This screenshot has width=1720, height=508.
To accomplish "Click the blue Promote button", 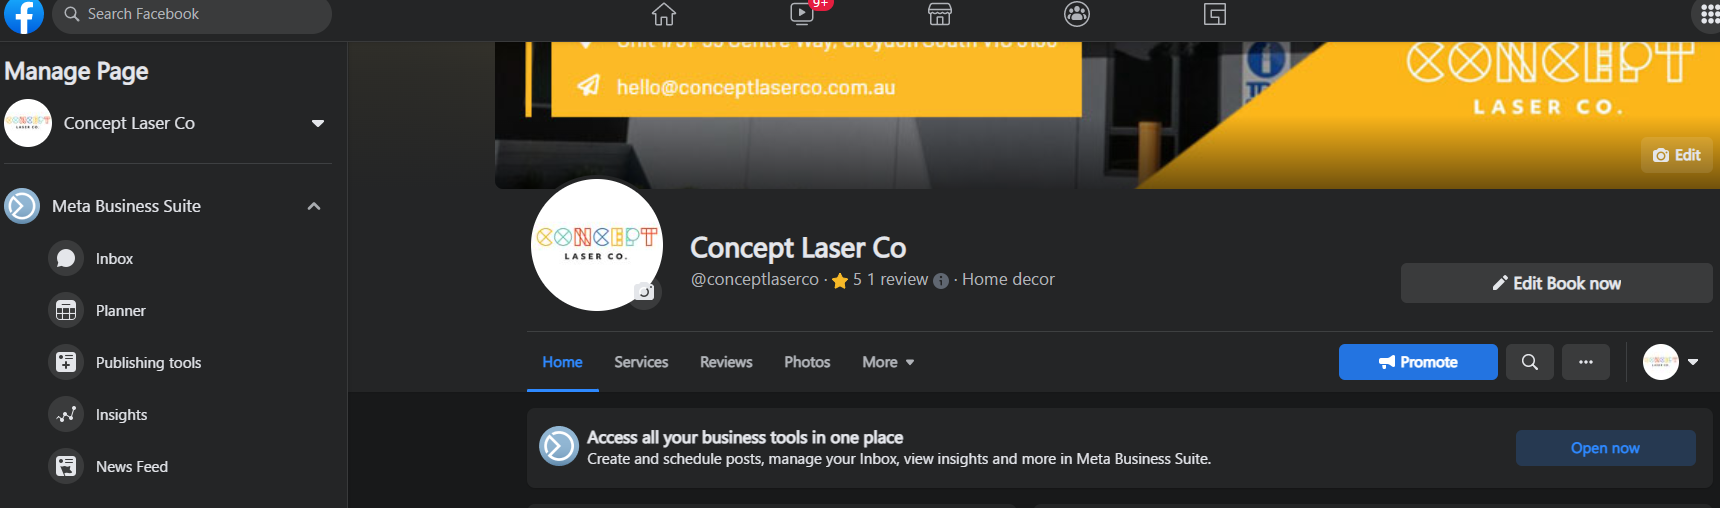I will [x=1418, y=362].
